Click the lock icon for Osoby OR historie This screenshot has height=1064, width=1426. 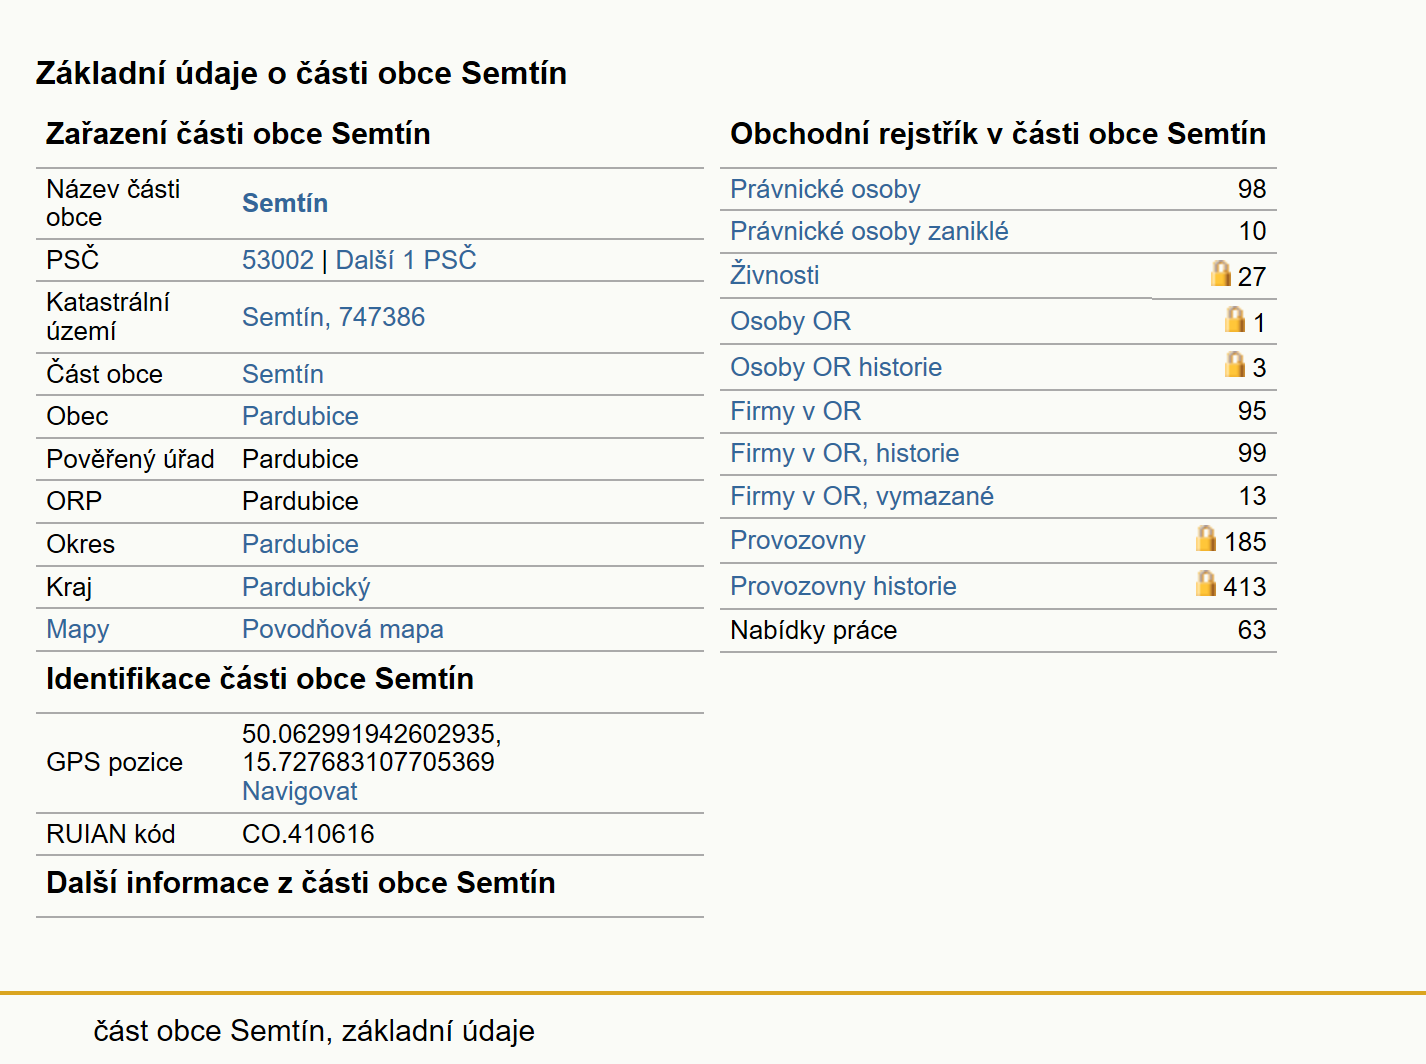1236,364
